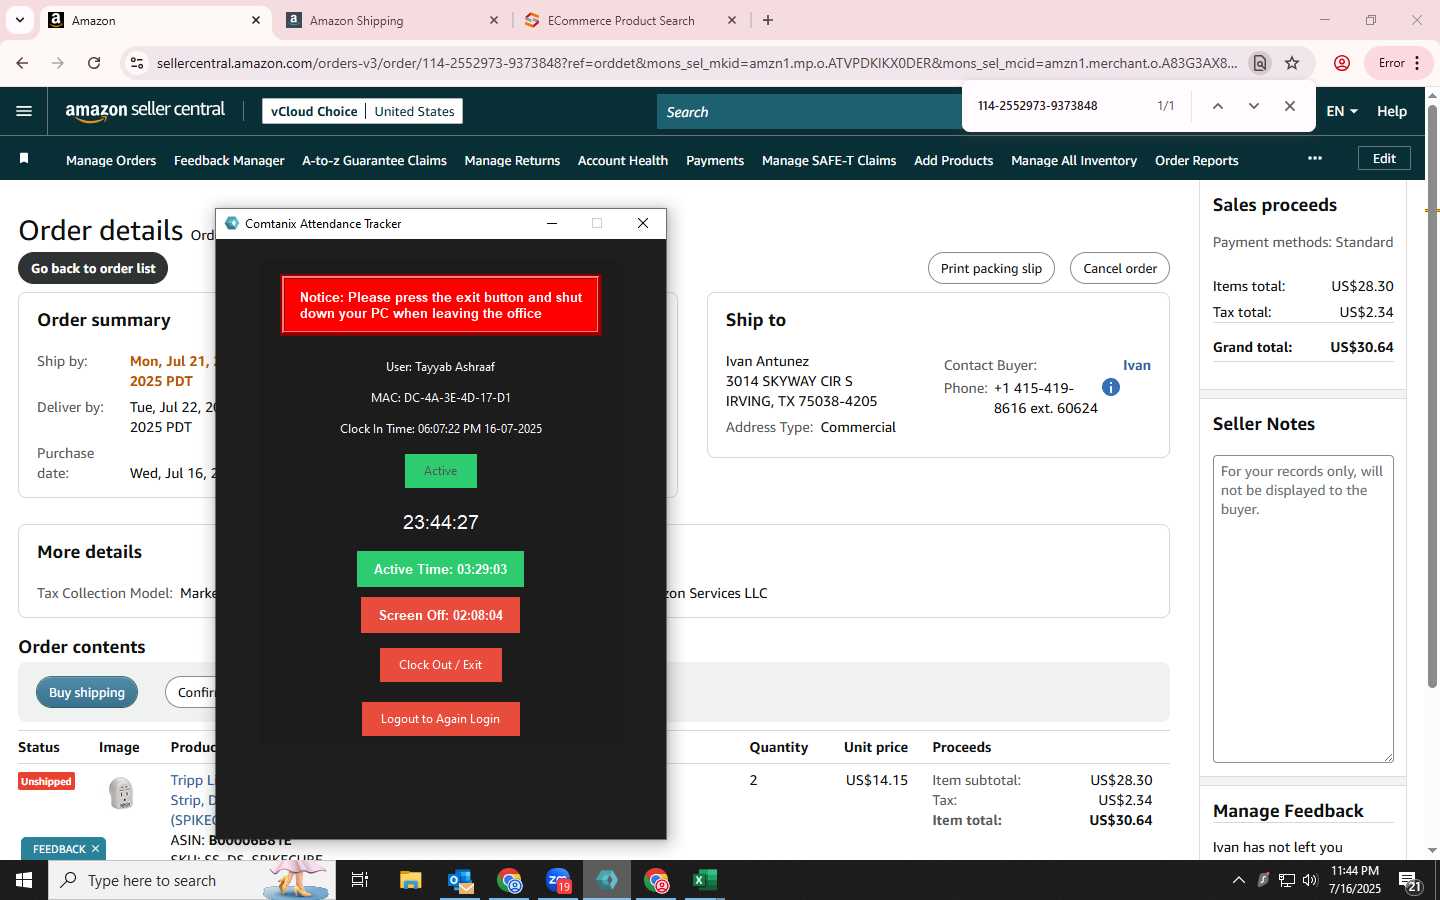Click the Buy shipping button
This screenshot has width=1440, height=900.
(x=87, y=692)
